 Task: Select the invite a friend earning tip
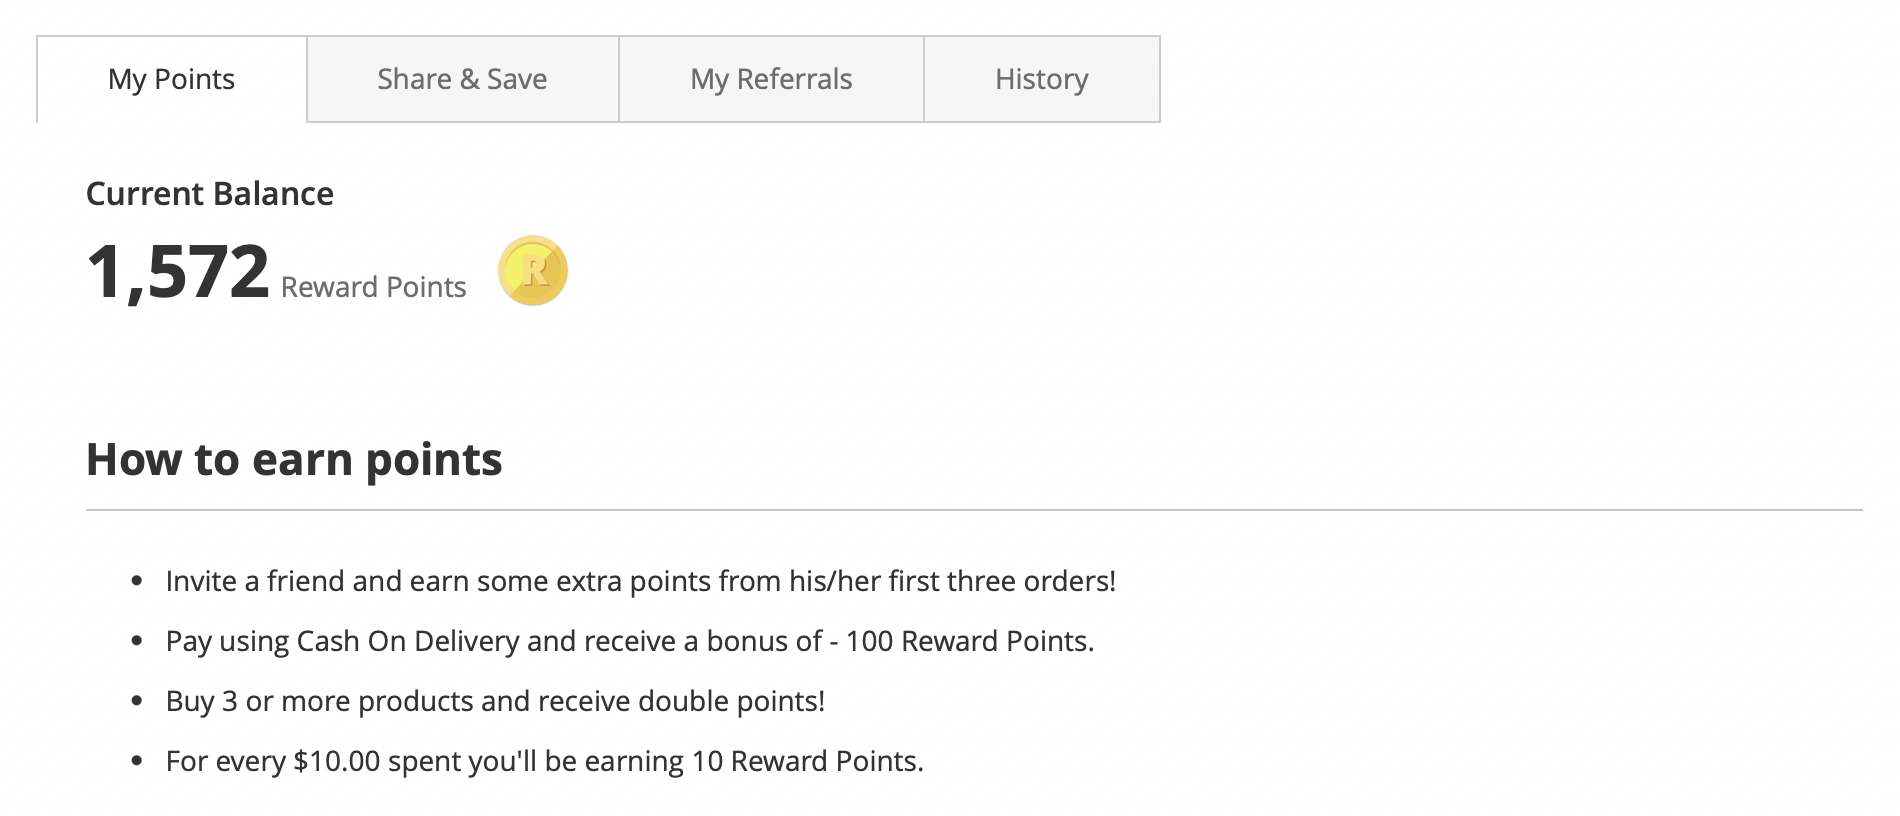(640, 578)
